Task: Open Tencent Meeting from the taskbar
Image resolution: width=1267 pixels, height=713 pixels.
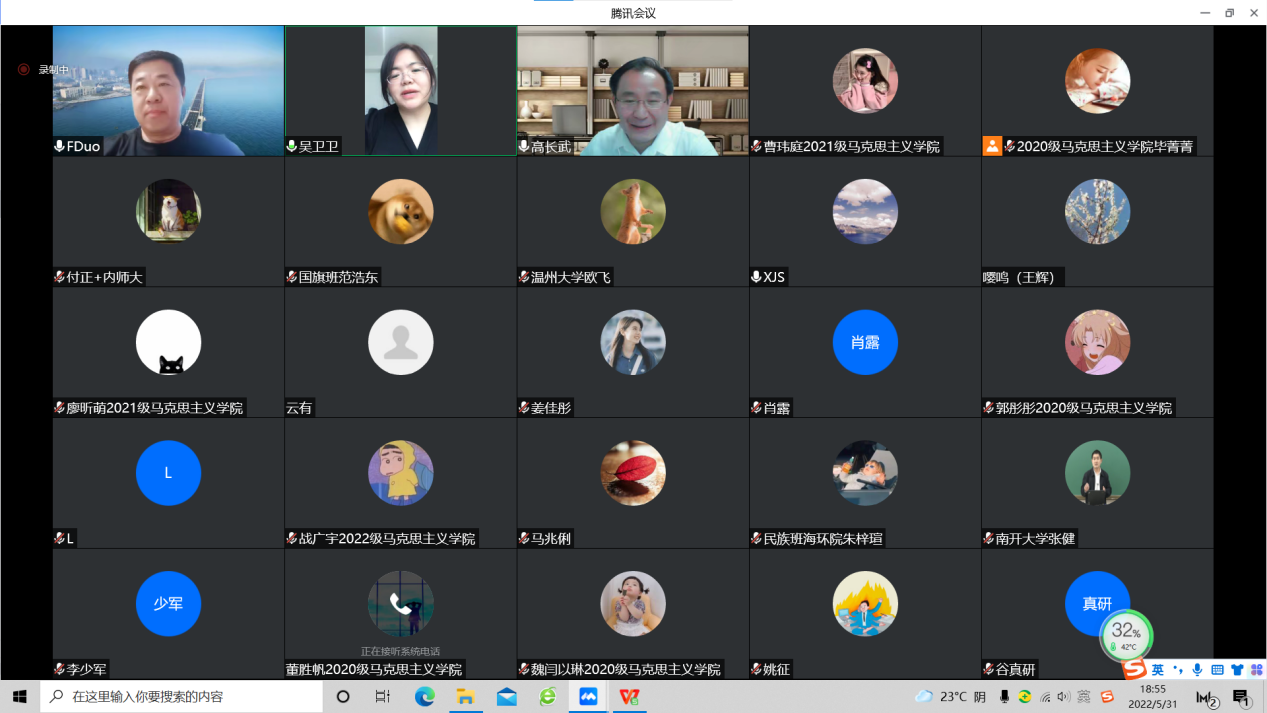Action: click(x=588, y=696)
